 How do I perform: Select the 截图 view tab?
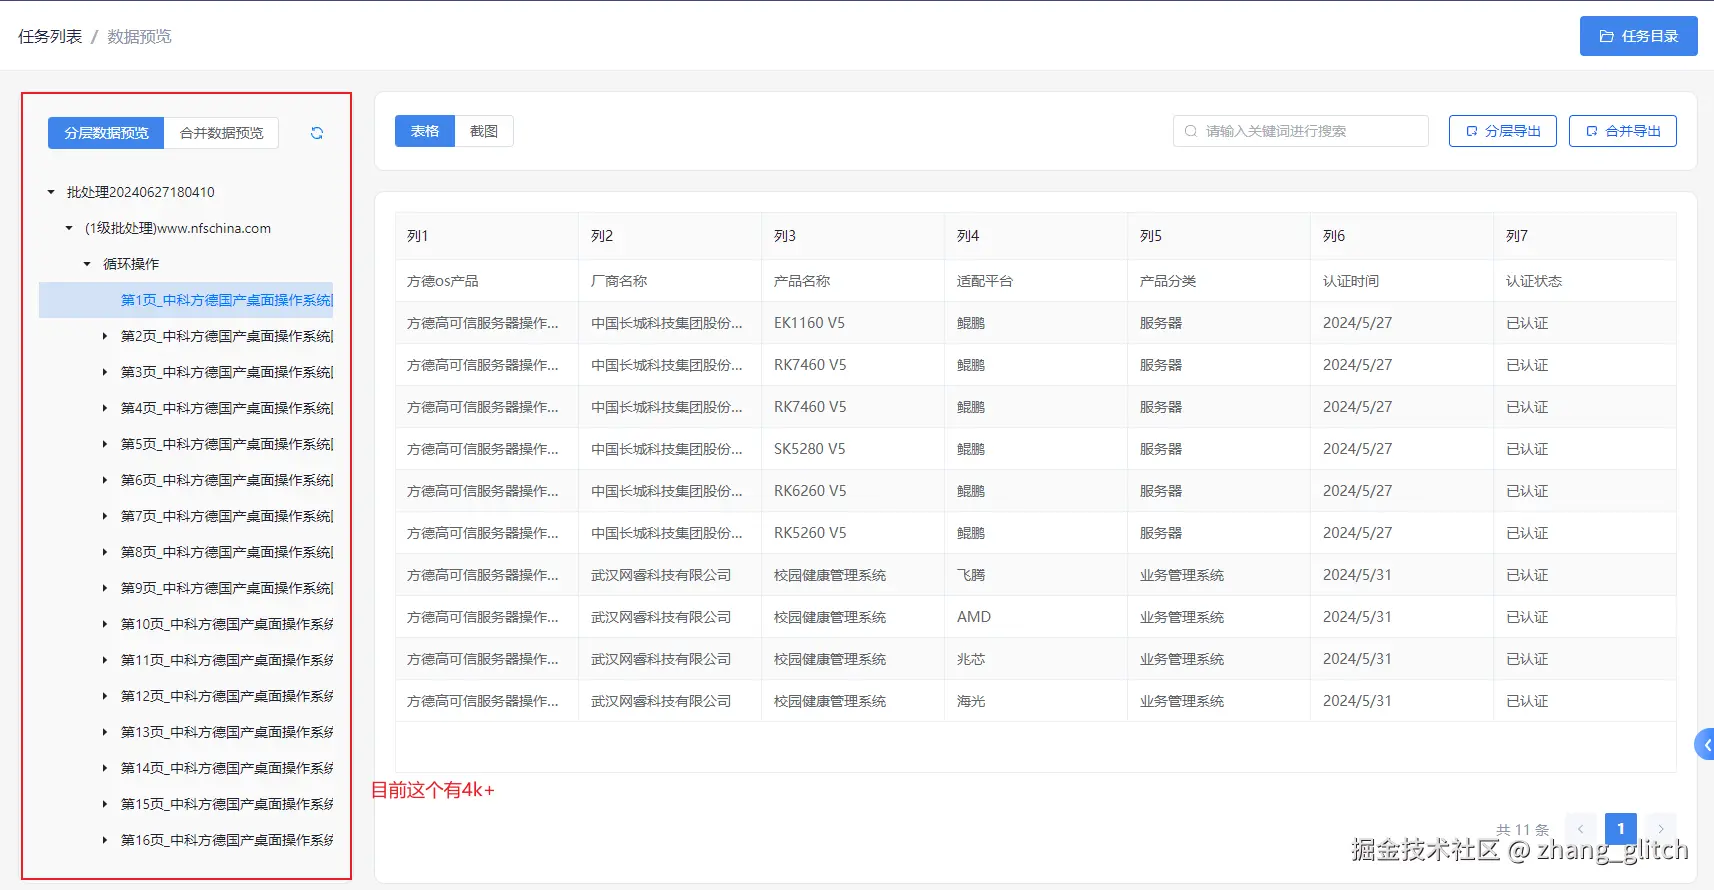pyautogui.click(x=484, y=131)
